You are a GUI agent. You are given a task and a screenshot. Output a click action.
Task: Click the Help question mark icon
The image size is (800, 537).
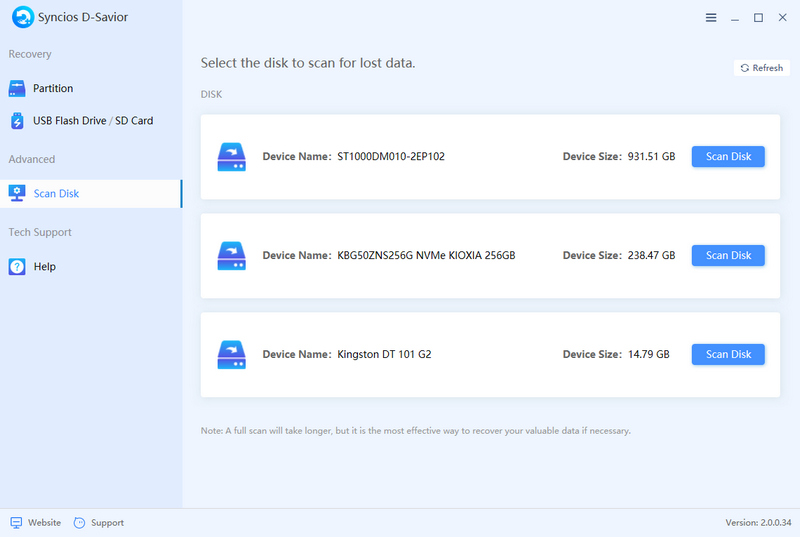click(x=17, y=267)
